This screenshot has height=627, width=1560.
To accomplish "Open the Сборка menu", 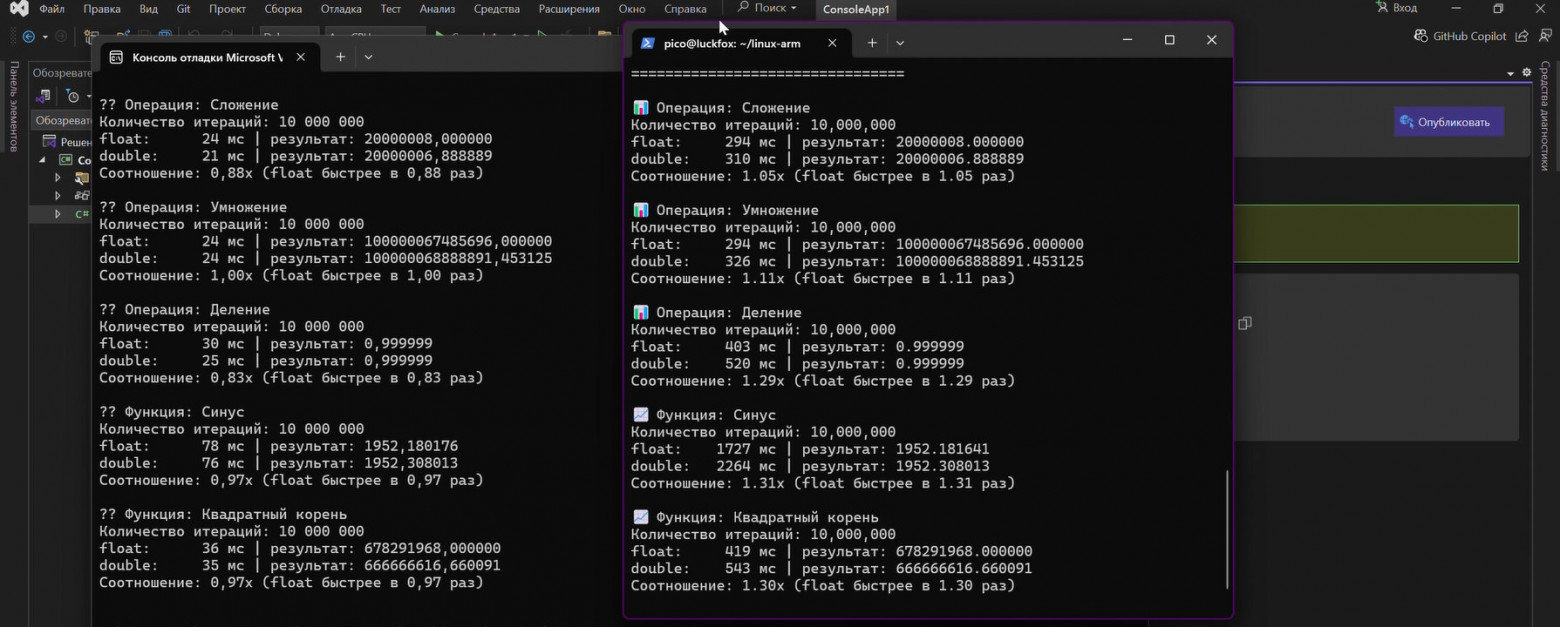I will pos(283,9).
